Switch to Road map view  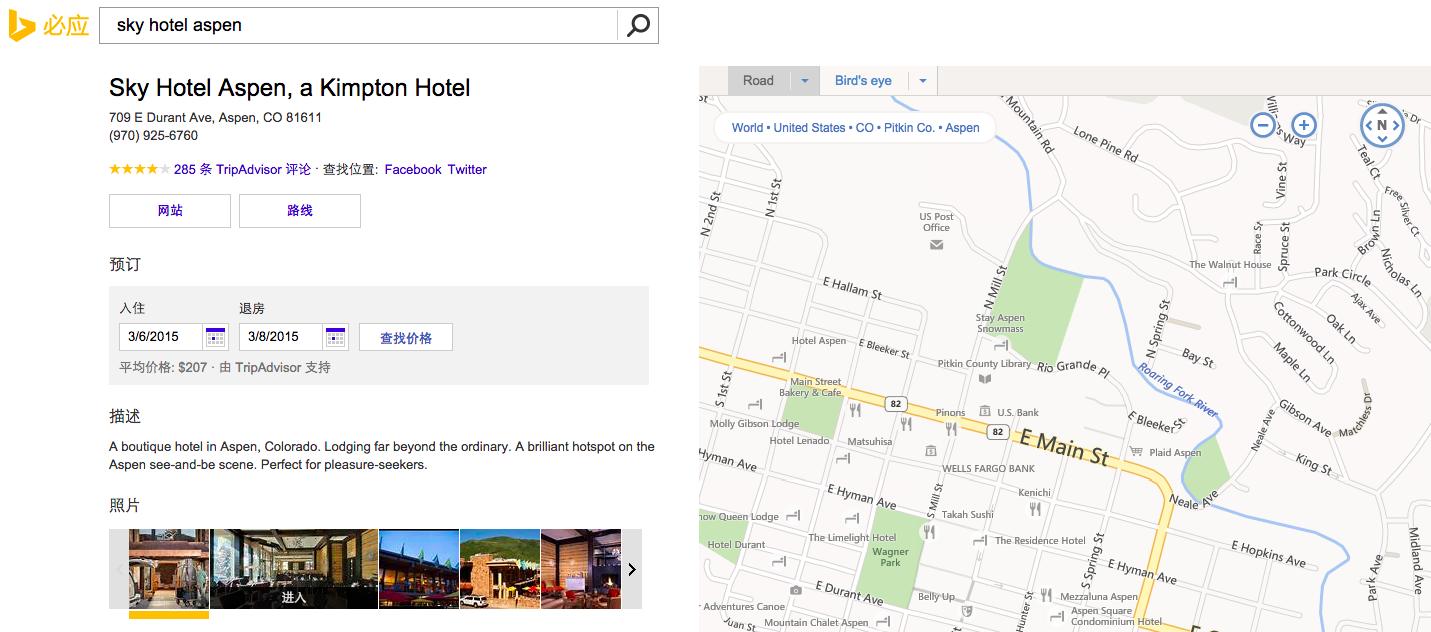pyautogui.click(x=758, y=81)
